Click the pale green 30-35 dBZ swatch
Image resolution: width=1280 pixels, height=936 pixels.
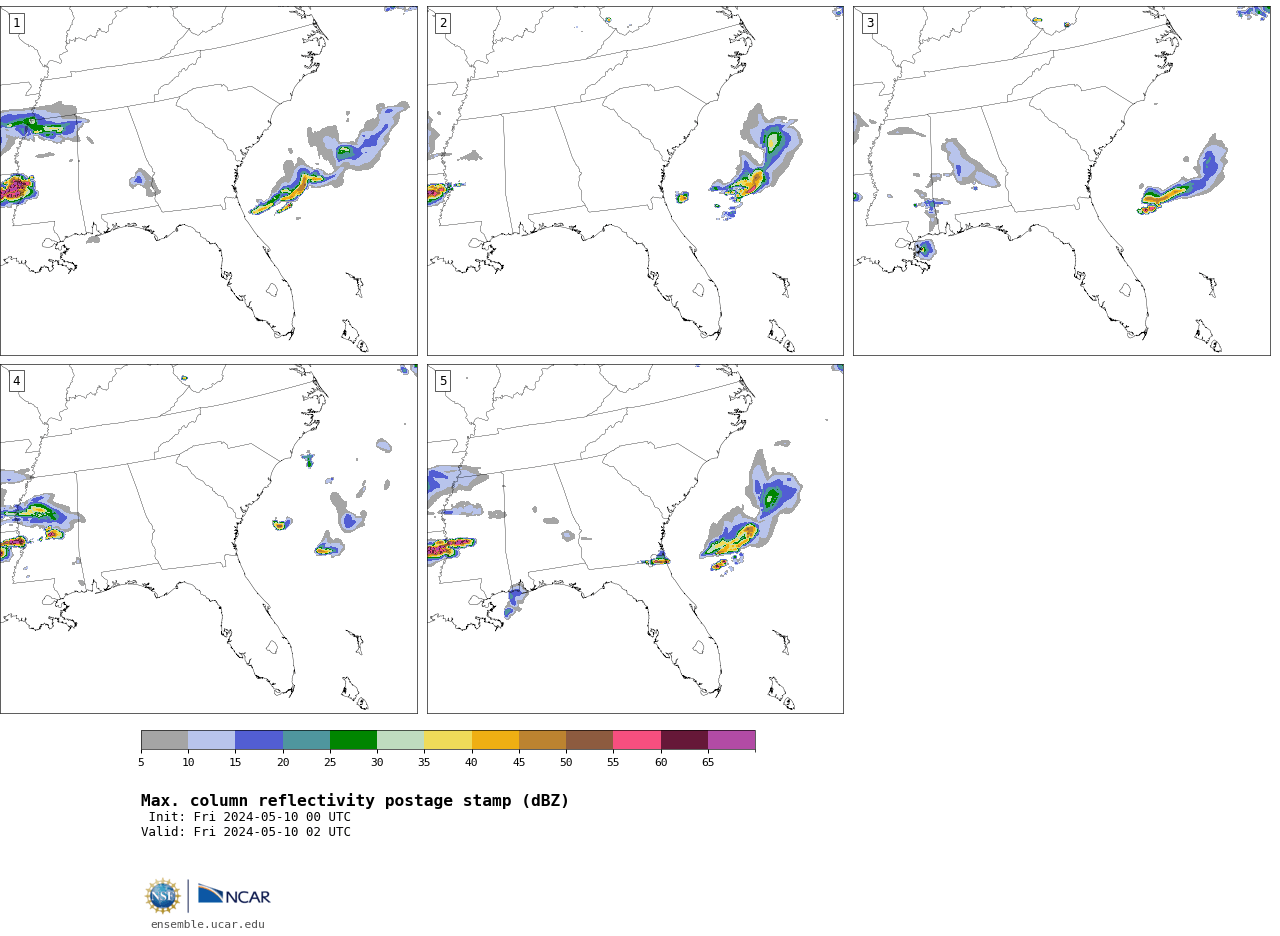pyautogui.click(x=400, y=740)
